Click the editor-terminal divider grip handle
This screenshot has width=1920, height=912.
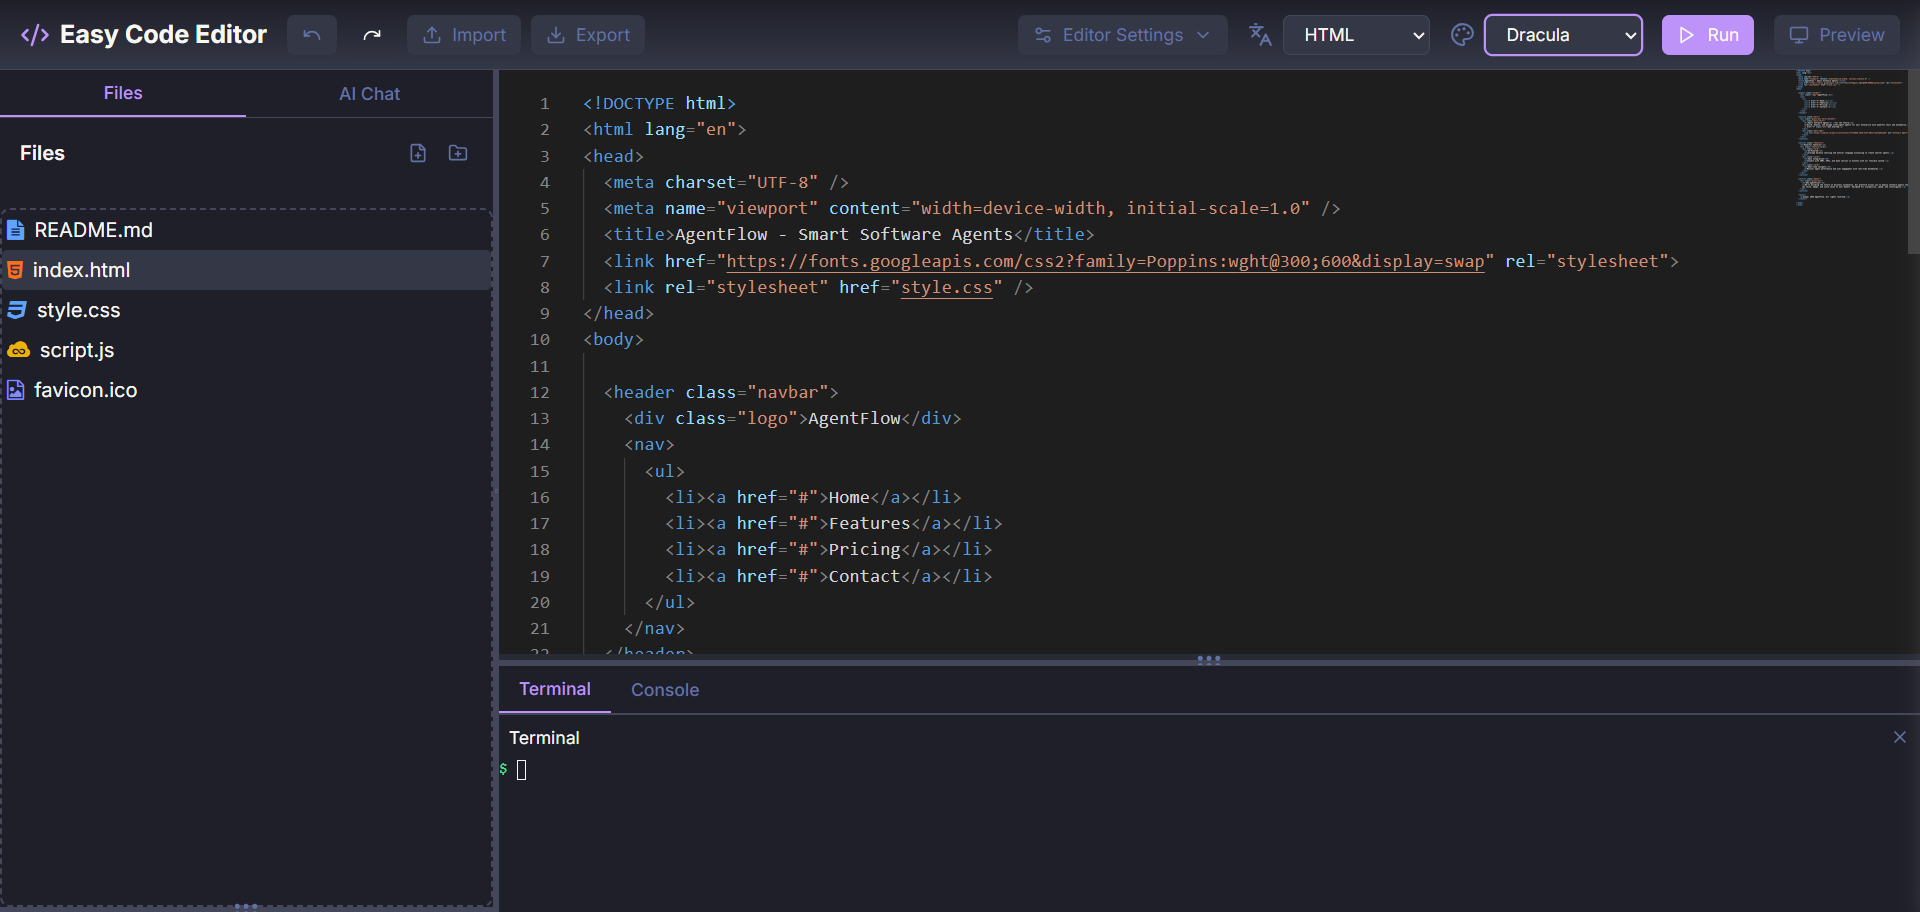[x=1209, y=660]
